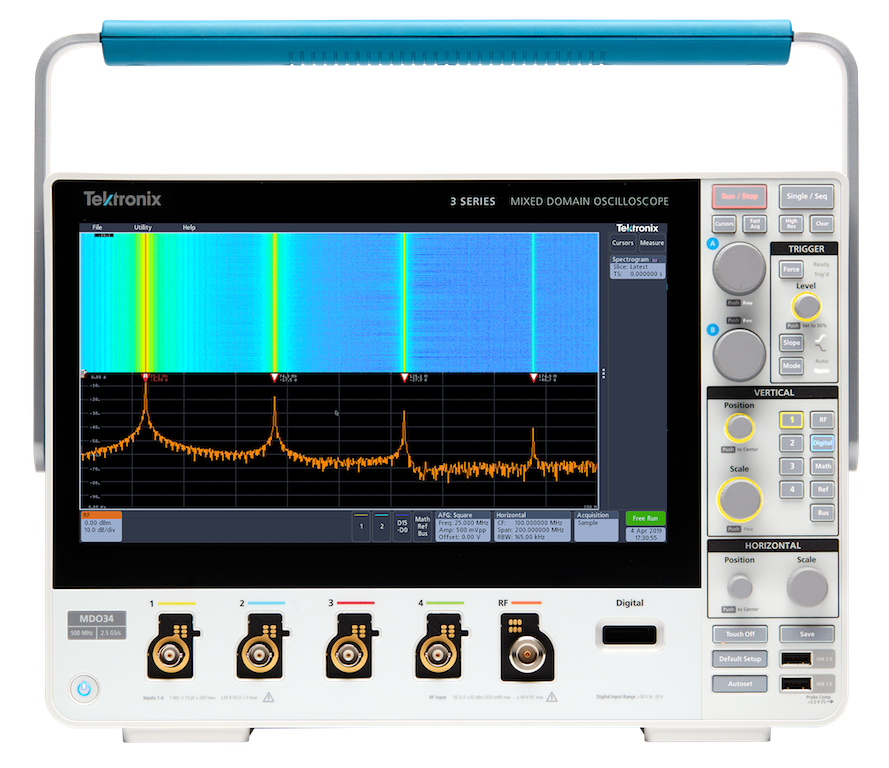Viewport: 889px width, 768px height.
Task: Click the channel 4 BNC input connector
Action: 437,654
